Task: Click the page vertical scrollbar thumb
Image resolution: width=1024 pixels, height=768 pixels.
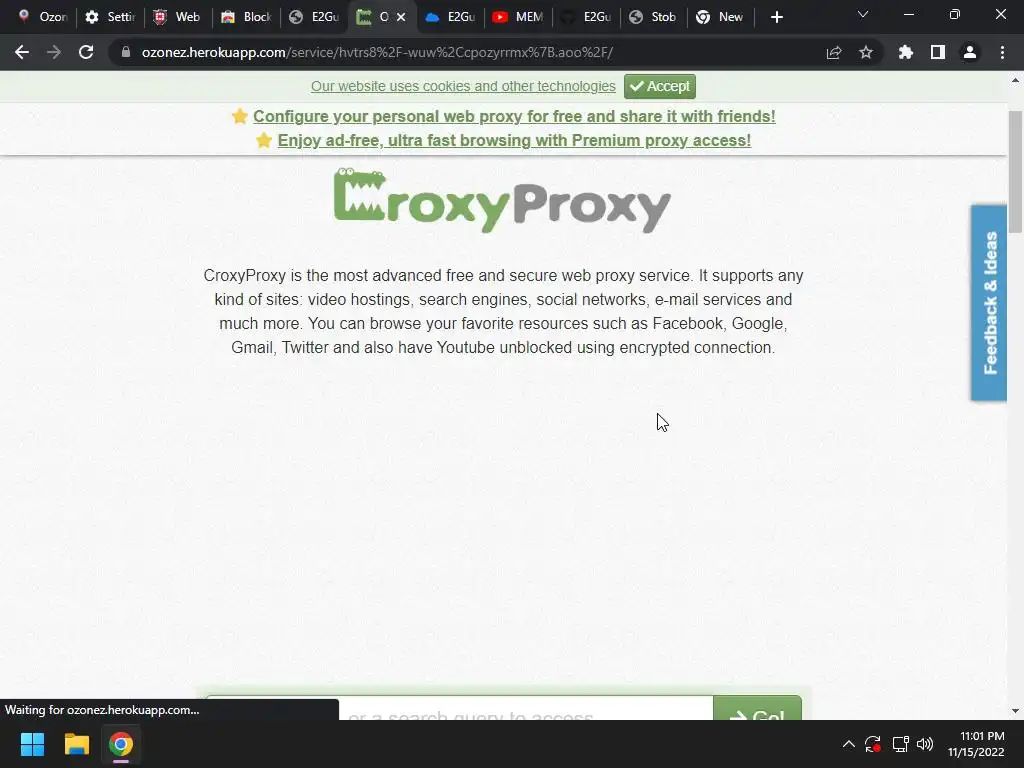Action: coord(1015,172)
